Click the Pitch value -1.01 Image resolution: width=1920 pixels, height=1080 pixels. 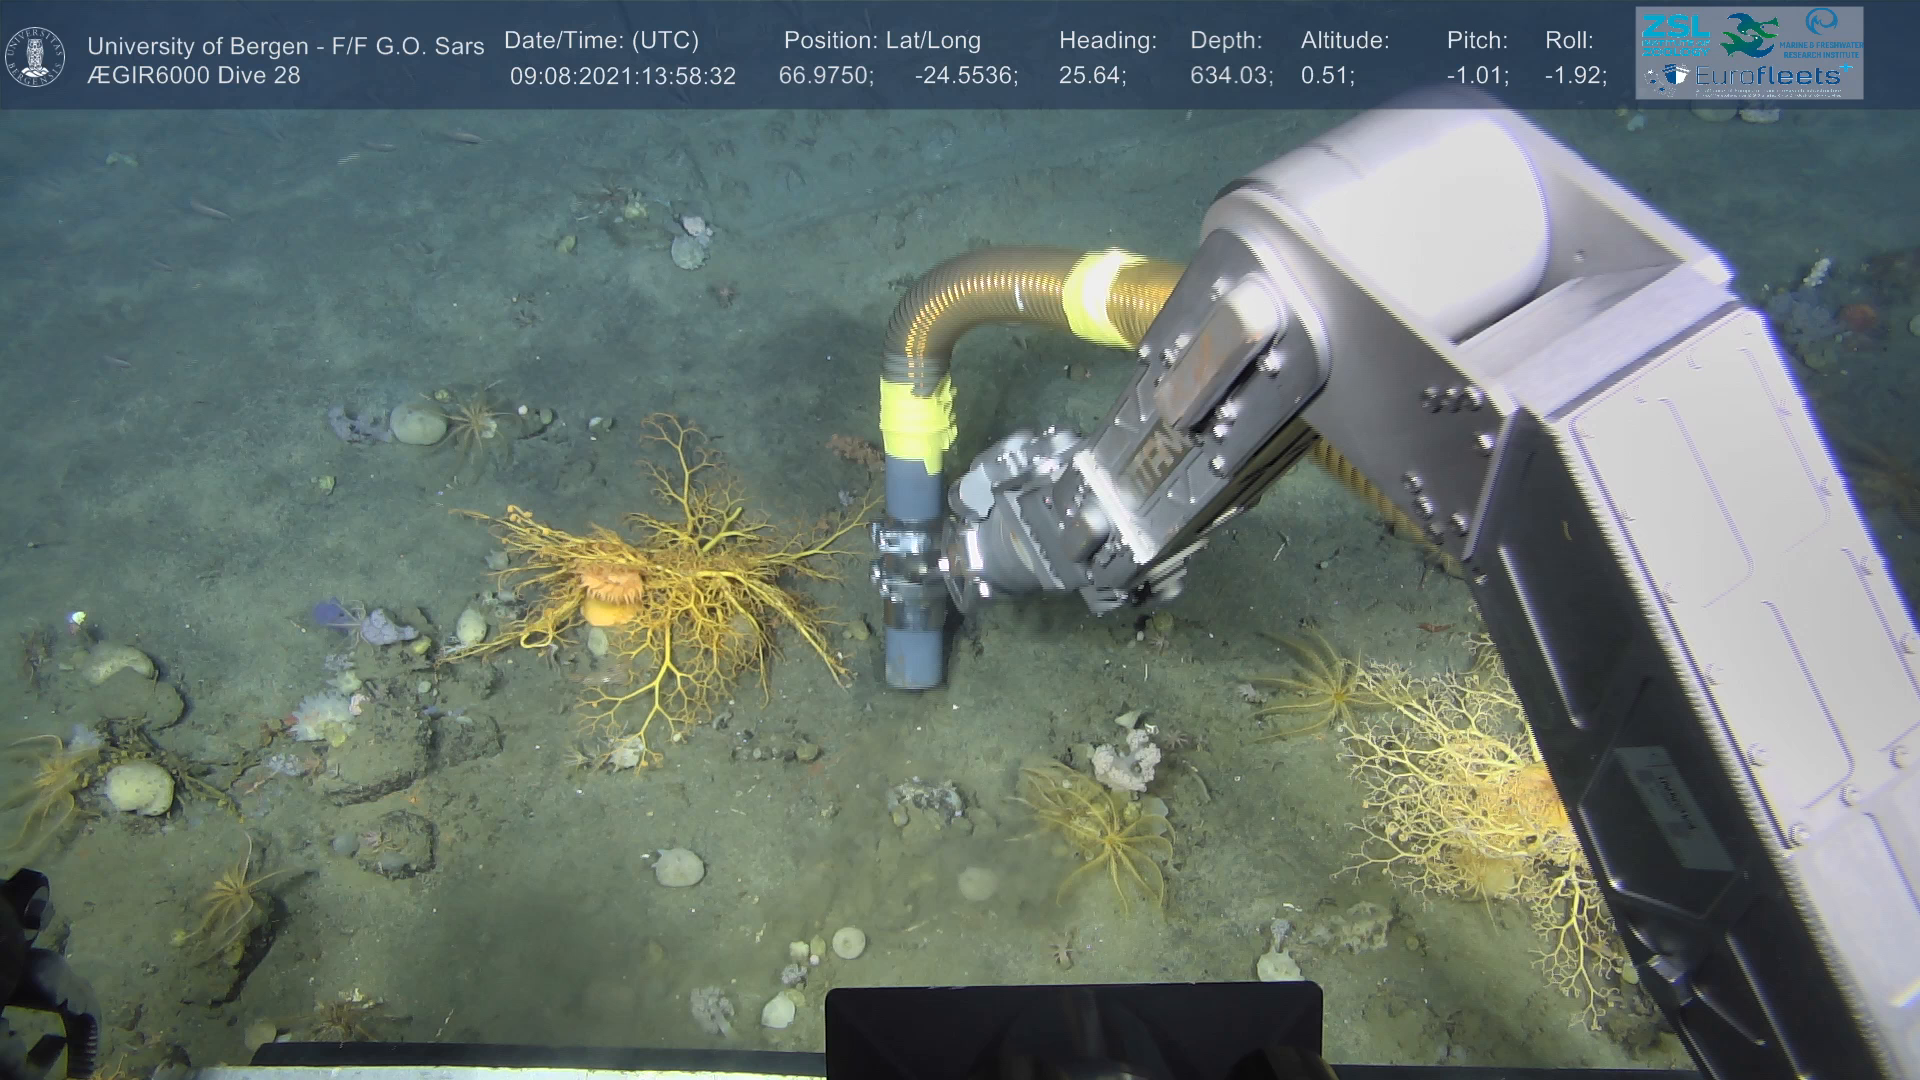click(1477, 76)
